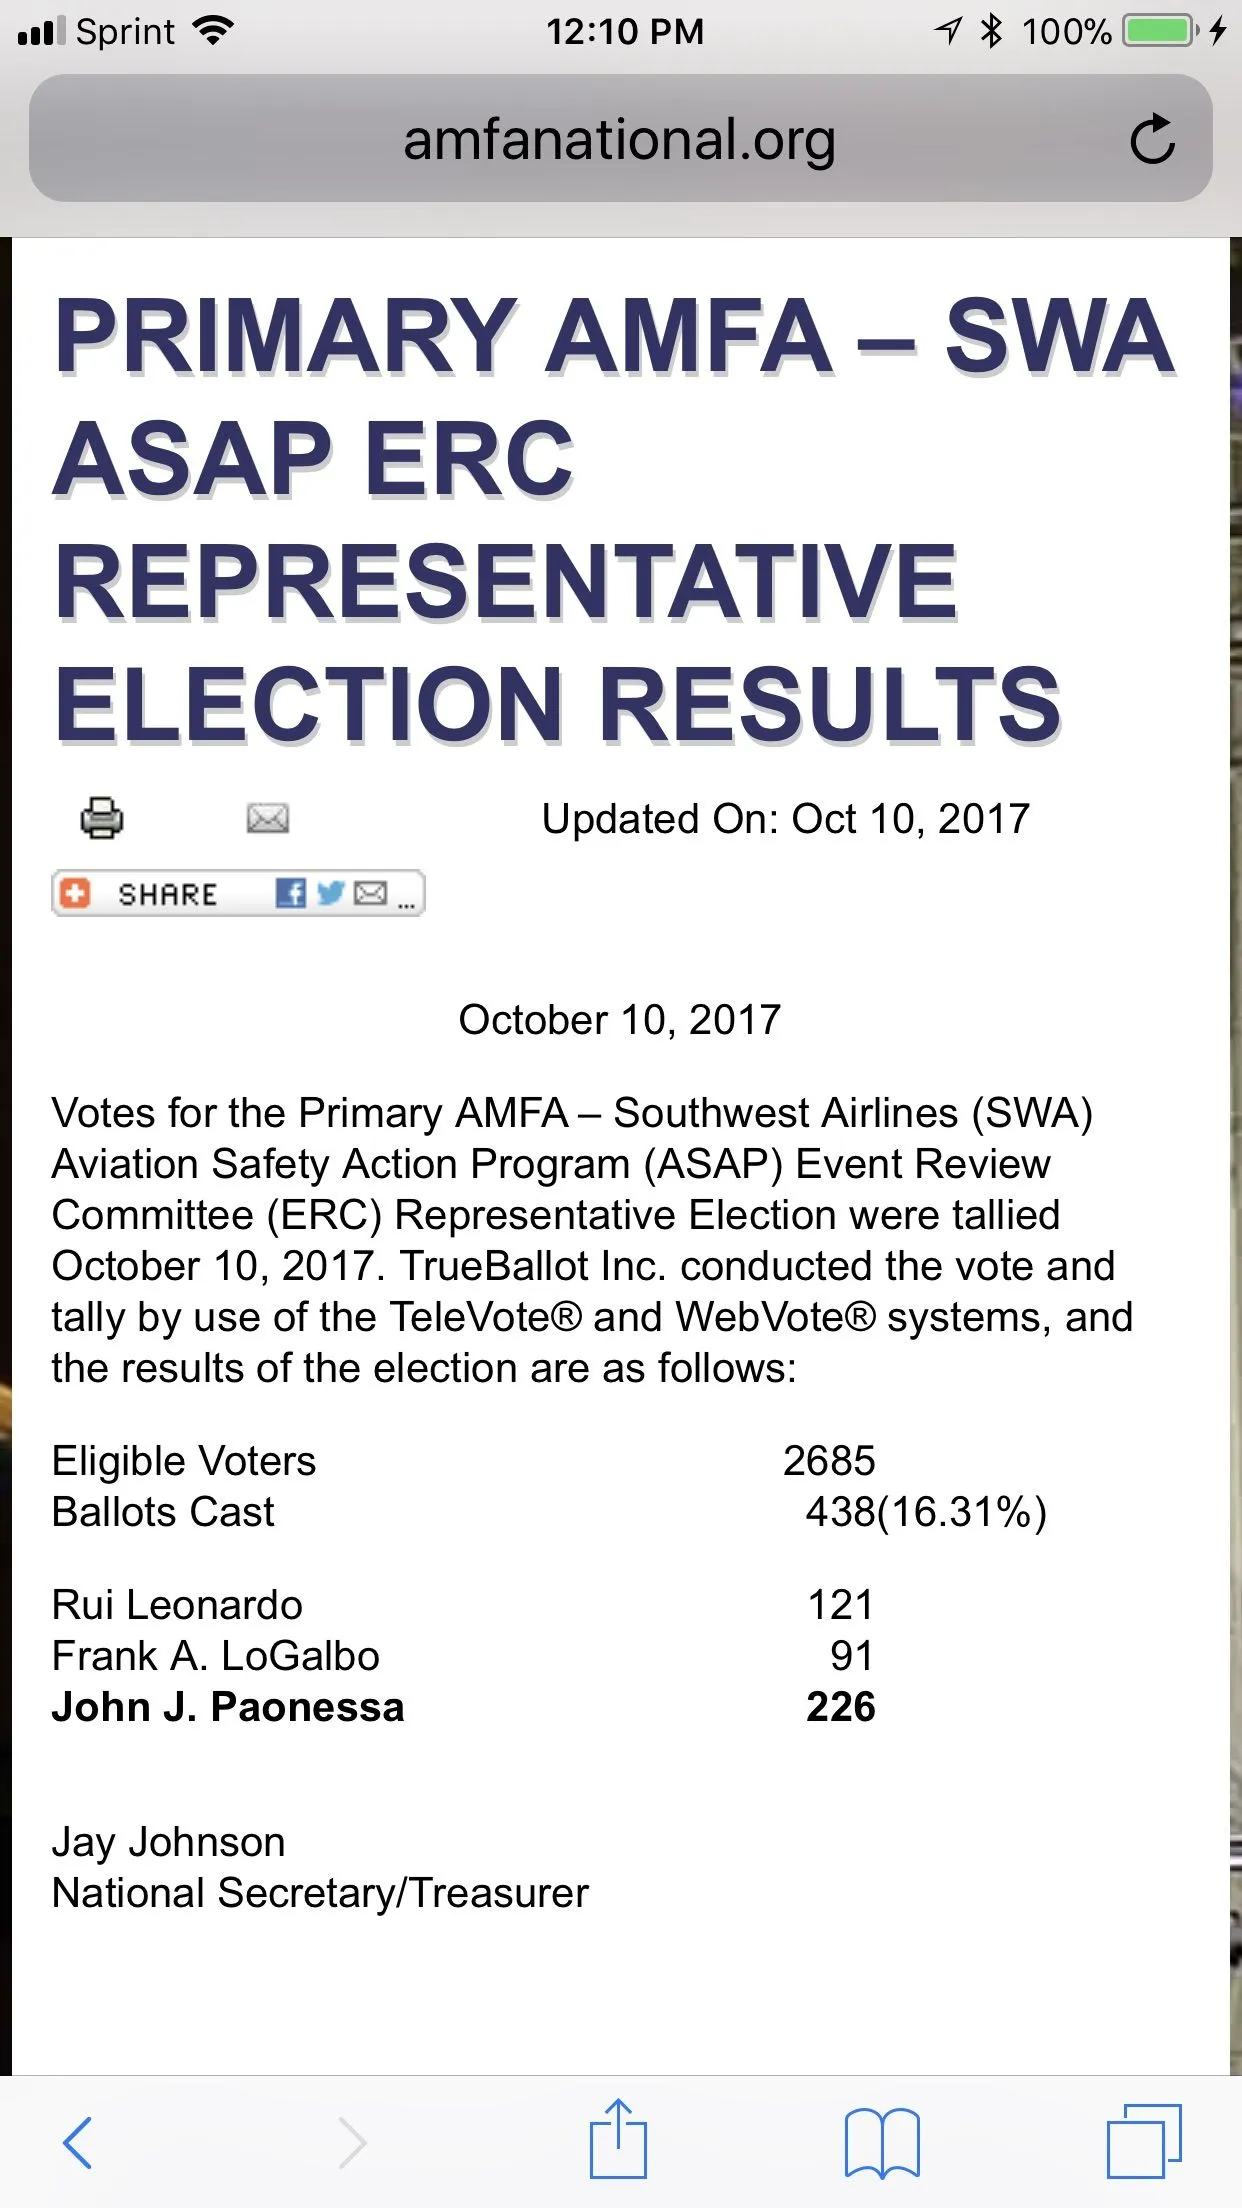Click the bold John J. Paonessa entry
Image resolution: width=1242 pixels, height=2208 pixels.
228,1707
